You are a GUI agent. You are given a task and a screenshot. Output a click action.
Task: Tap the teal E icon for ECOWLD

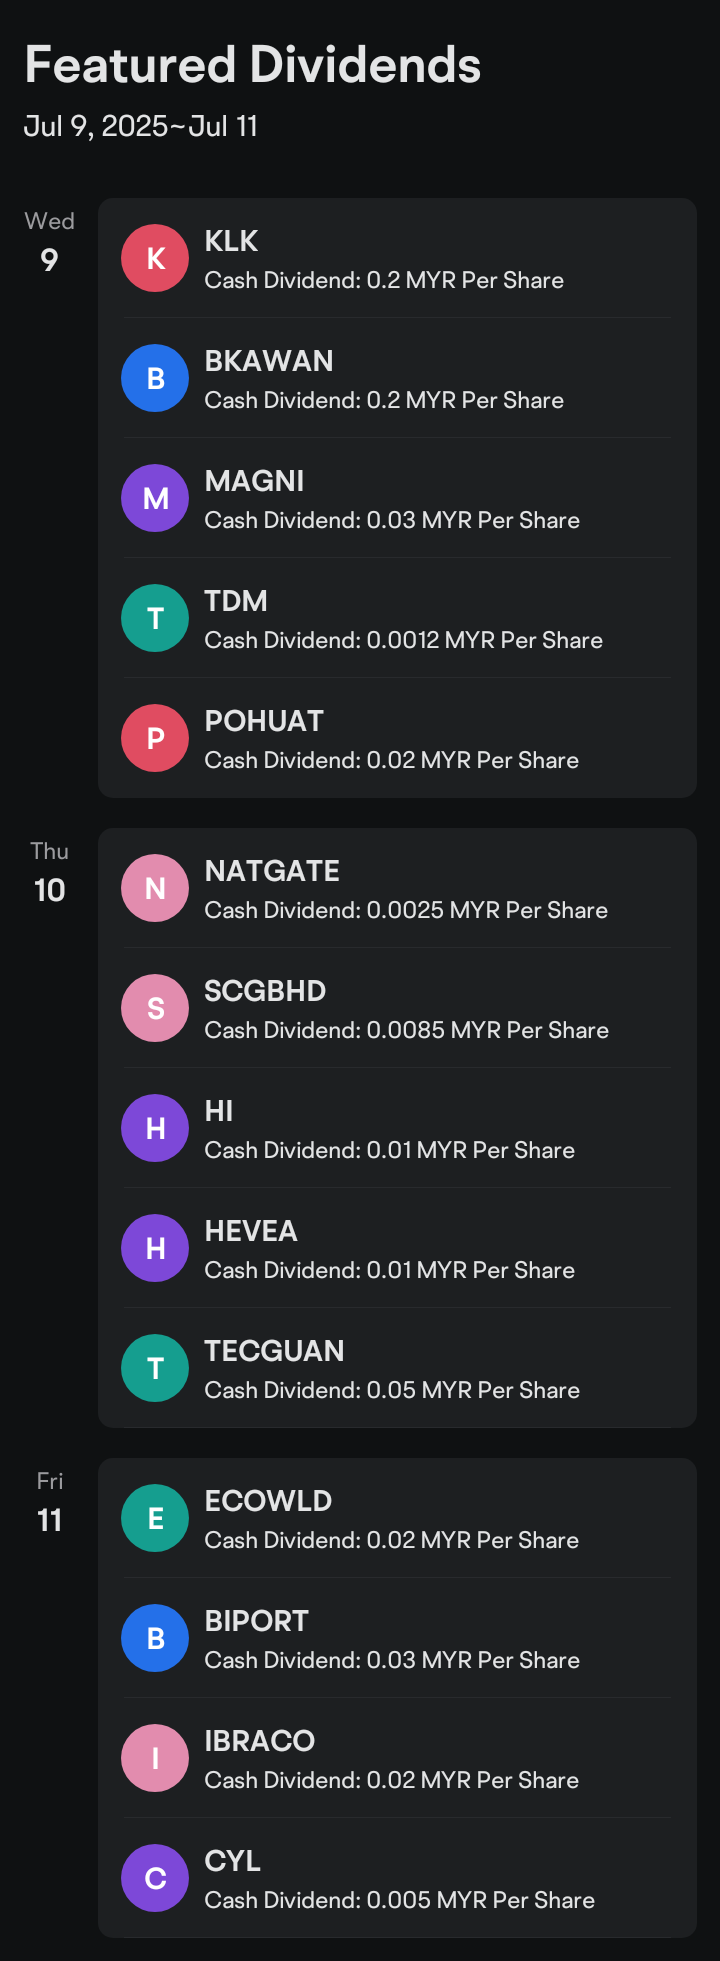pos(155,1518)
